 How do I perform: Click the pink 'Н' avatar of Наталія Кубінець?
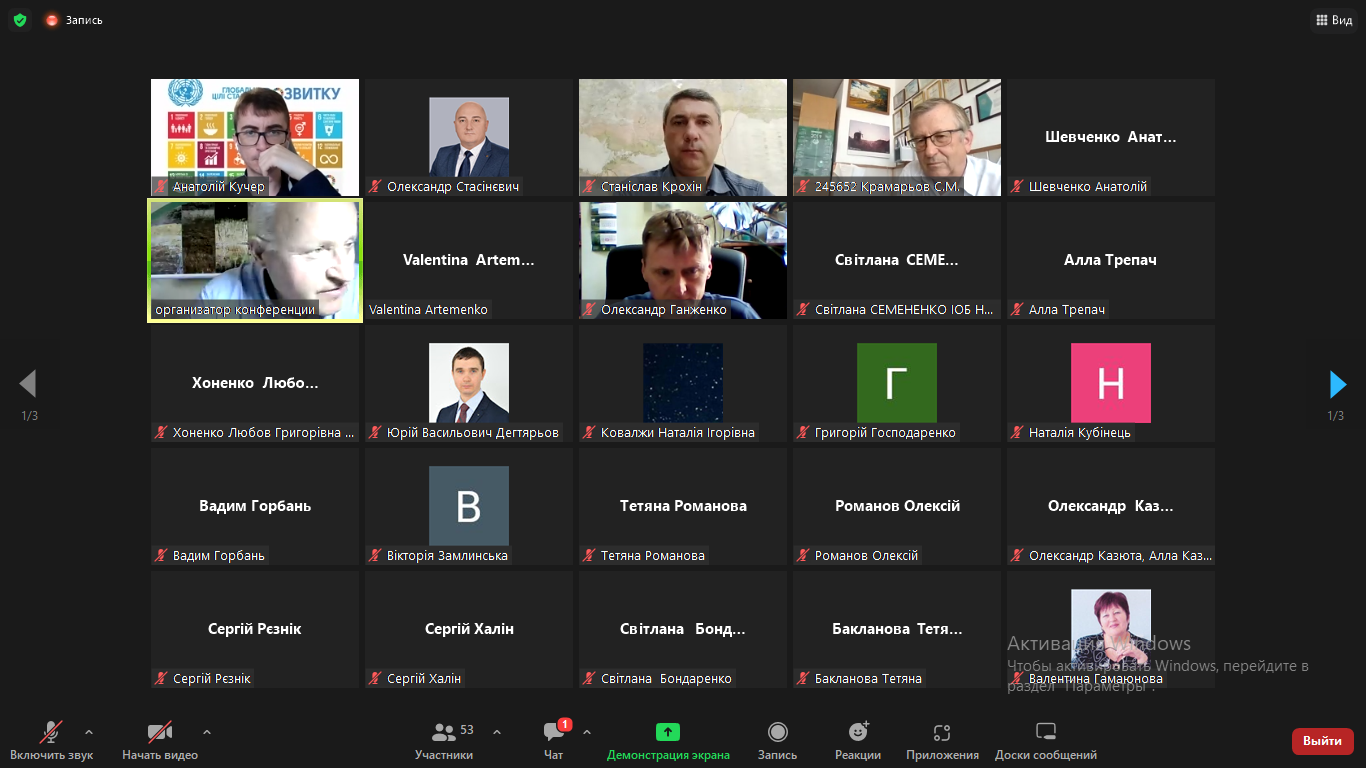click(1111, 383)
